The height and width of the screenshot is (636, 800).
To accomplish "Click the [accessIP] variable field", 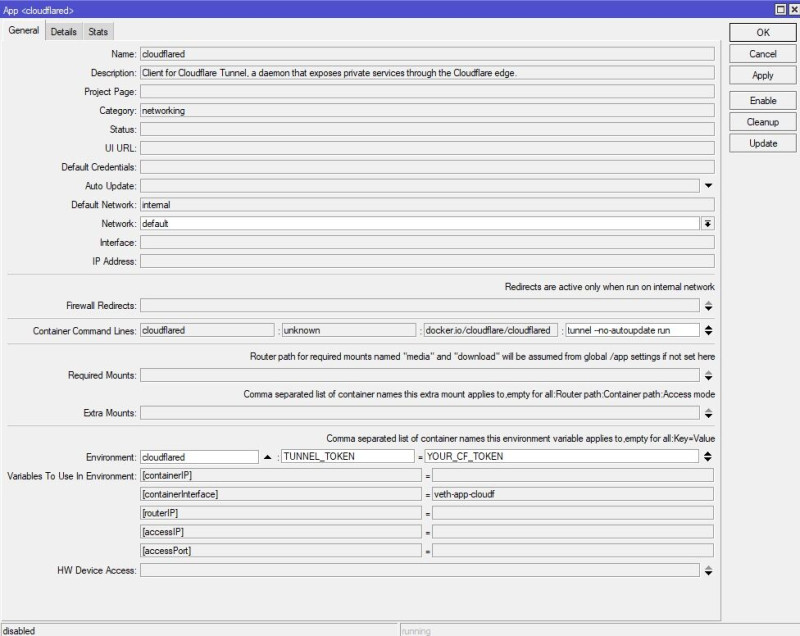I will point(281,532).
